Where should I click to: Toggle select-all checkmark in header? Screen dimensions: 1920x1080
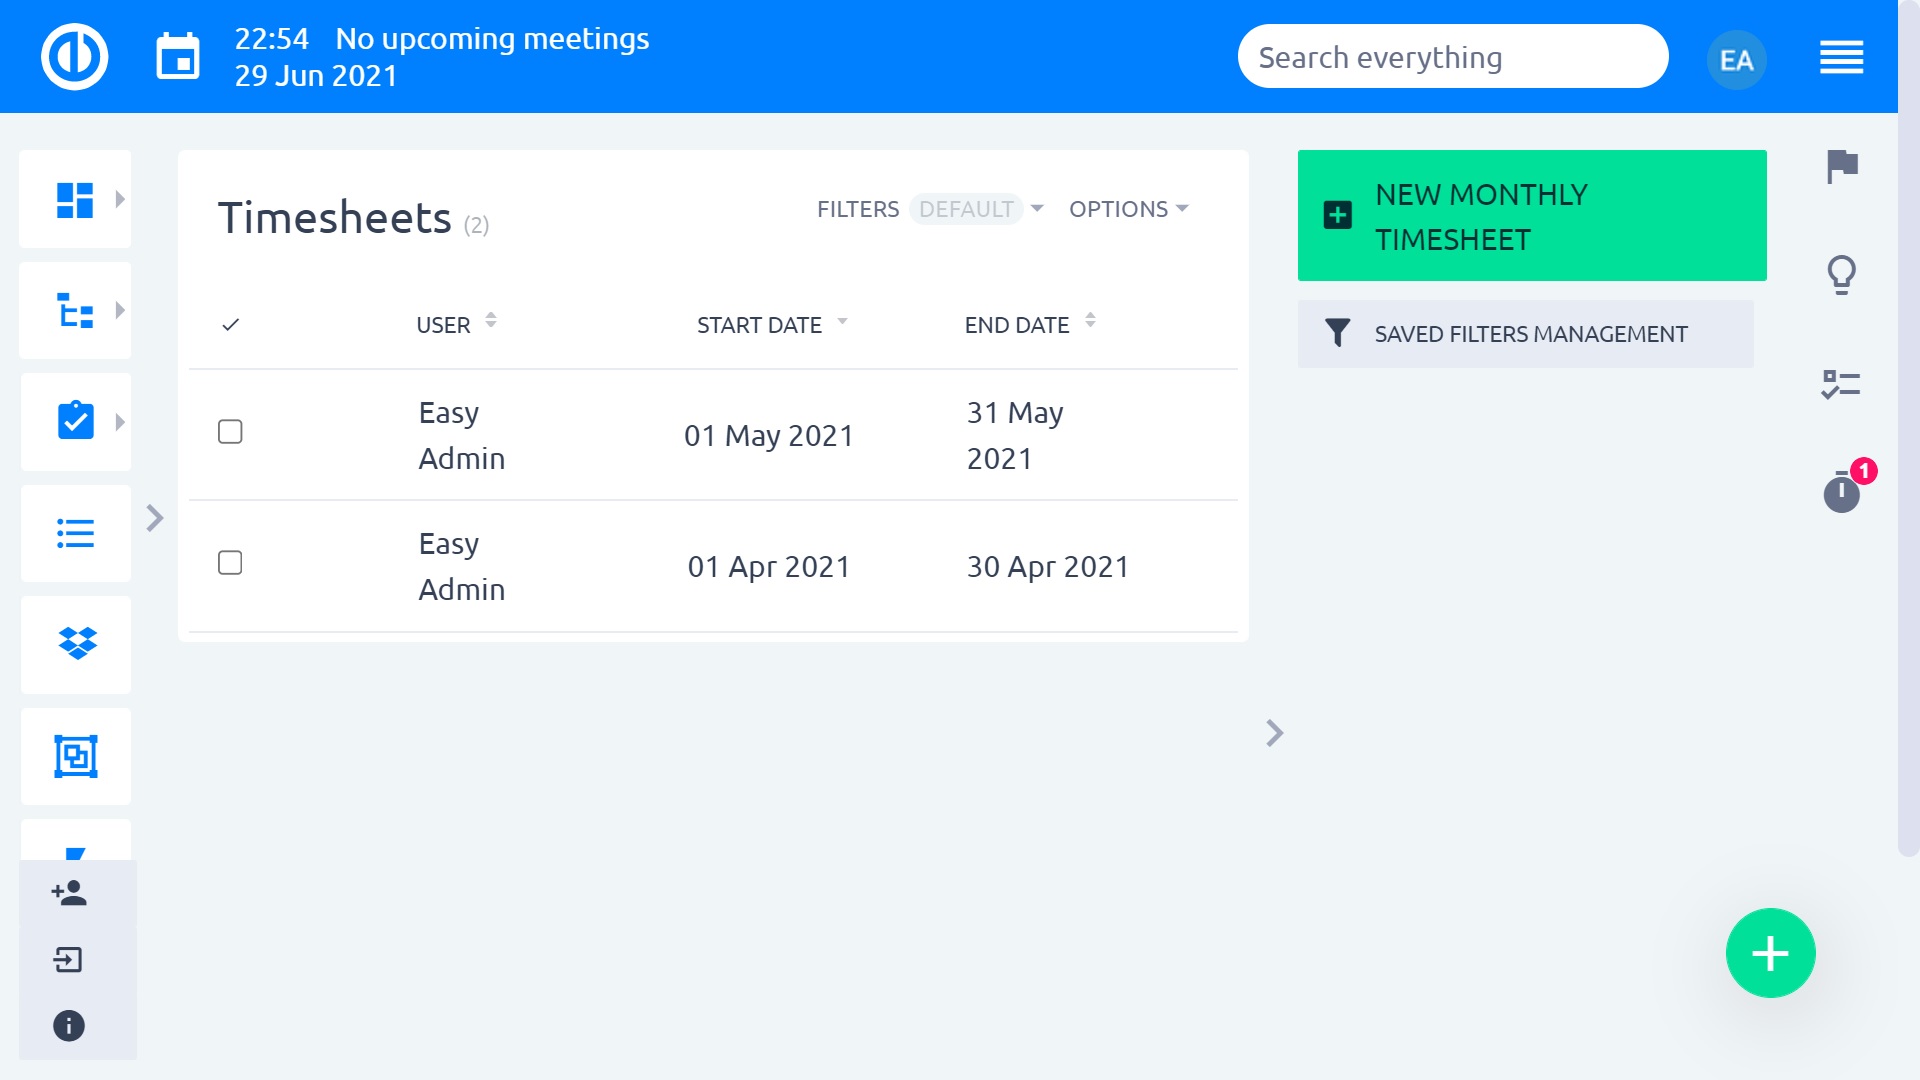coord(230,325)
